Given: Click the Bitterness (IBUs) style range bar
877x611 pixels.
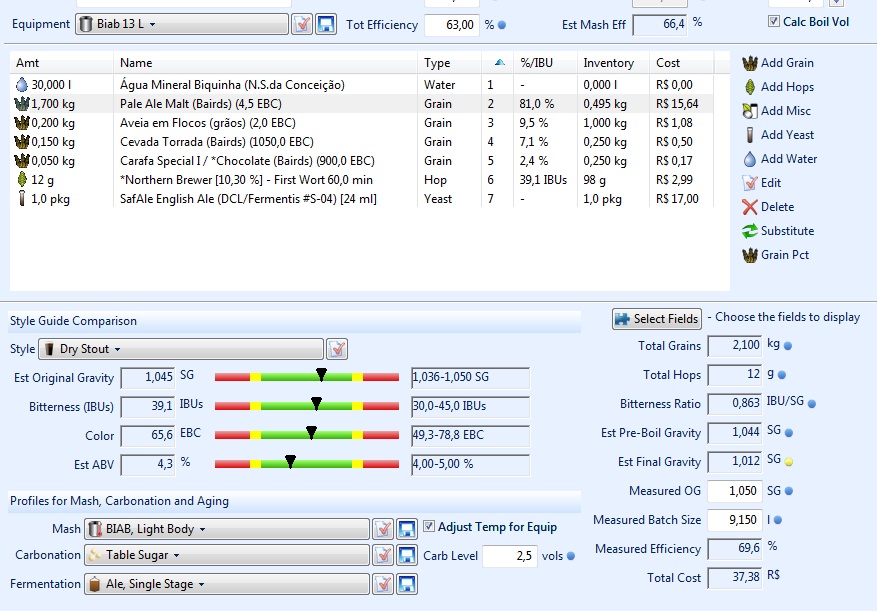Looking at the screenshot, I should tap(307, 406).
